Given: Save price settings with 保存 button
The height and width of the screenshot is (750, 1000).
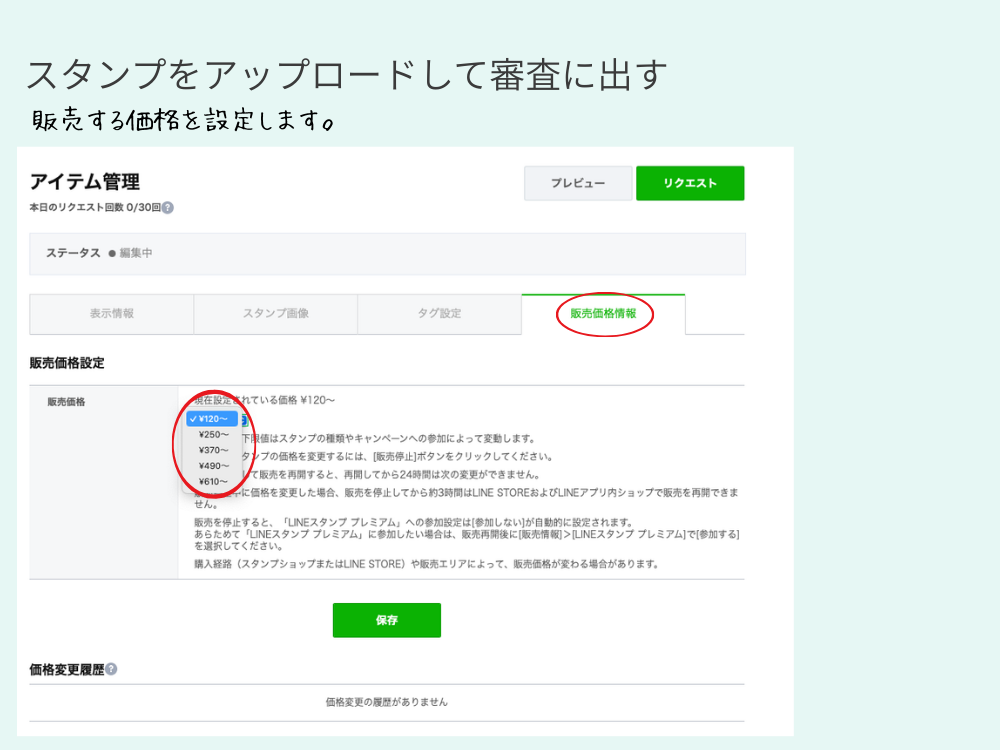Looking at the screenshot, I should pyautogui.click(x=387, y=620).
